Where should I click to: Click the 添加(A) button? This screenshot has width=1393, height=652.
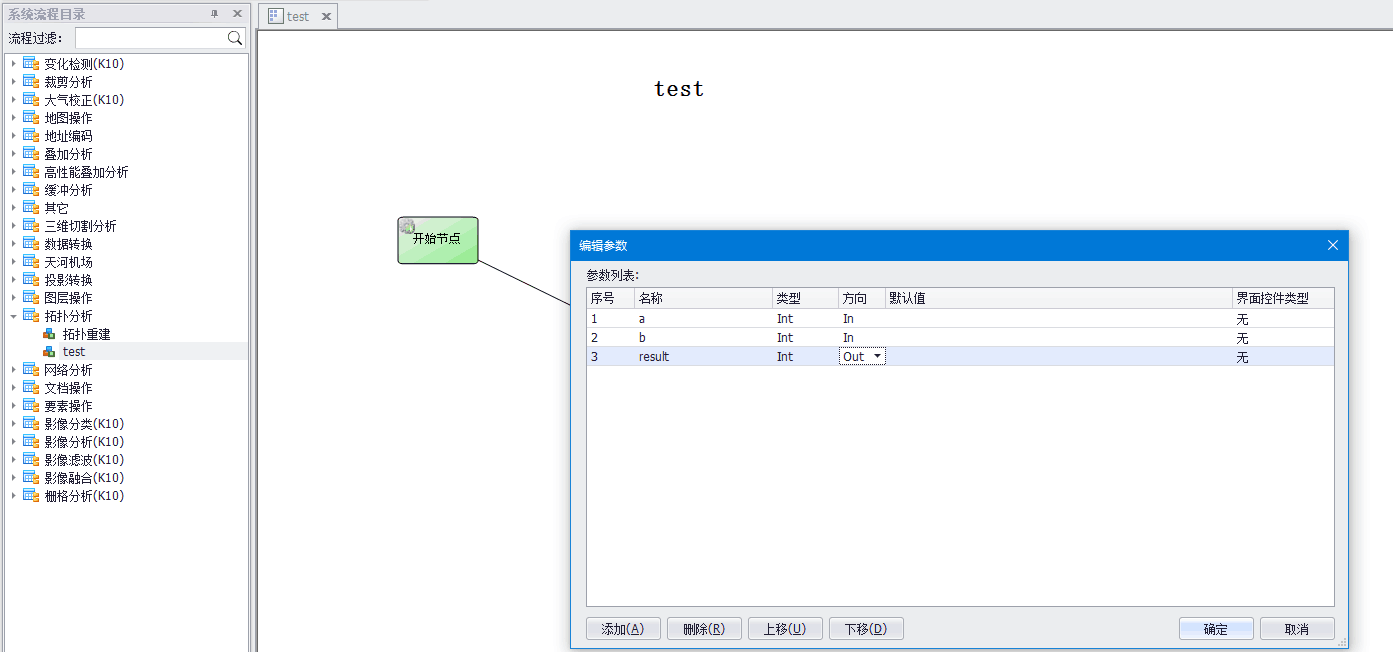[622, 629]
